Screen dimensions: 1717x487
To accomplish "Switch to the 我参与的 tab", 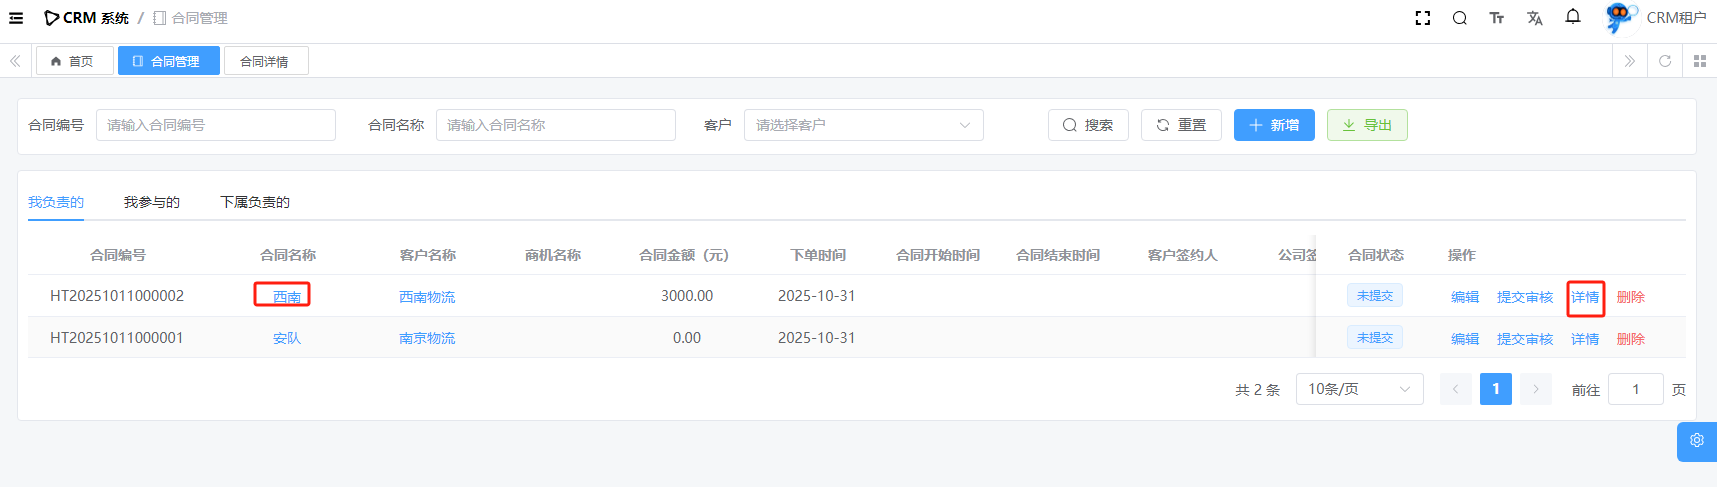I will tap(152, 202).
